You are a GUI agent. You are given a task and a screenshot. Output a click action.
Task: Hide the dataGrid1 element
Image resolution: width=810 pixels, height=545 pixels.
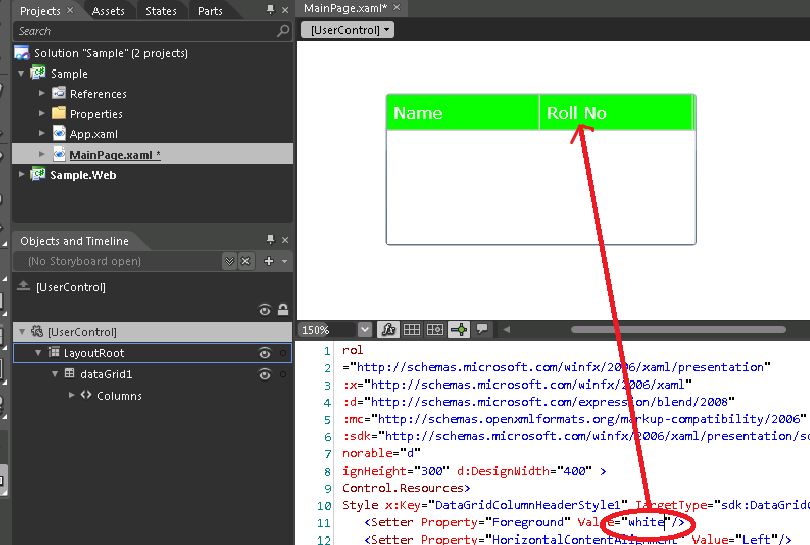click(265, 375)
